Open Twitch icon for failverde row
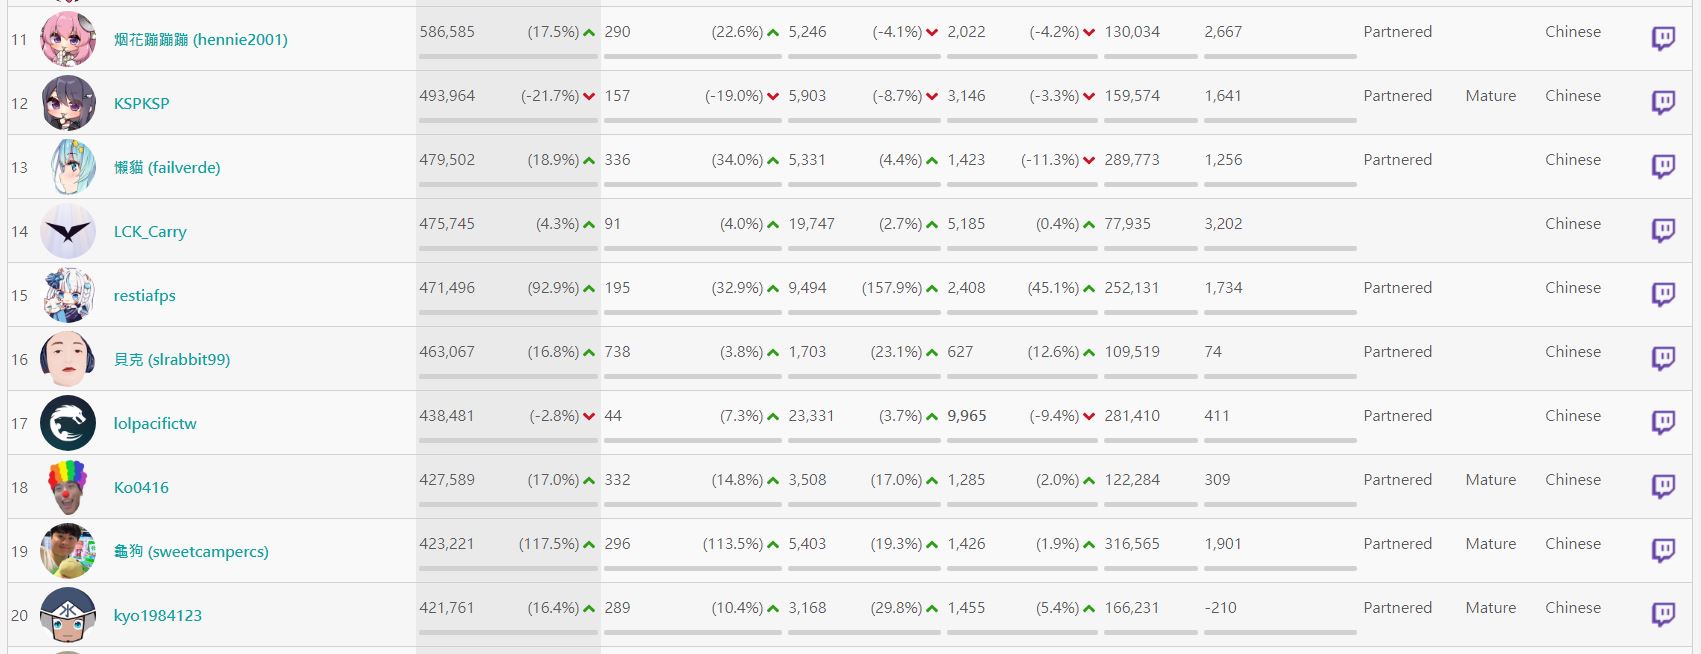 pos(1663,167)
